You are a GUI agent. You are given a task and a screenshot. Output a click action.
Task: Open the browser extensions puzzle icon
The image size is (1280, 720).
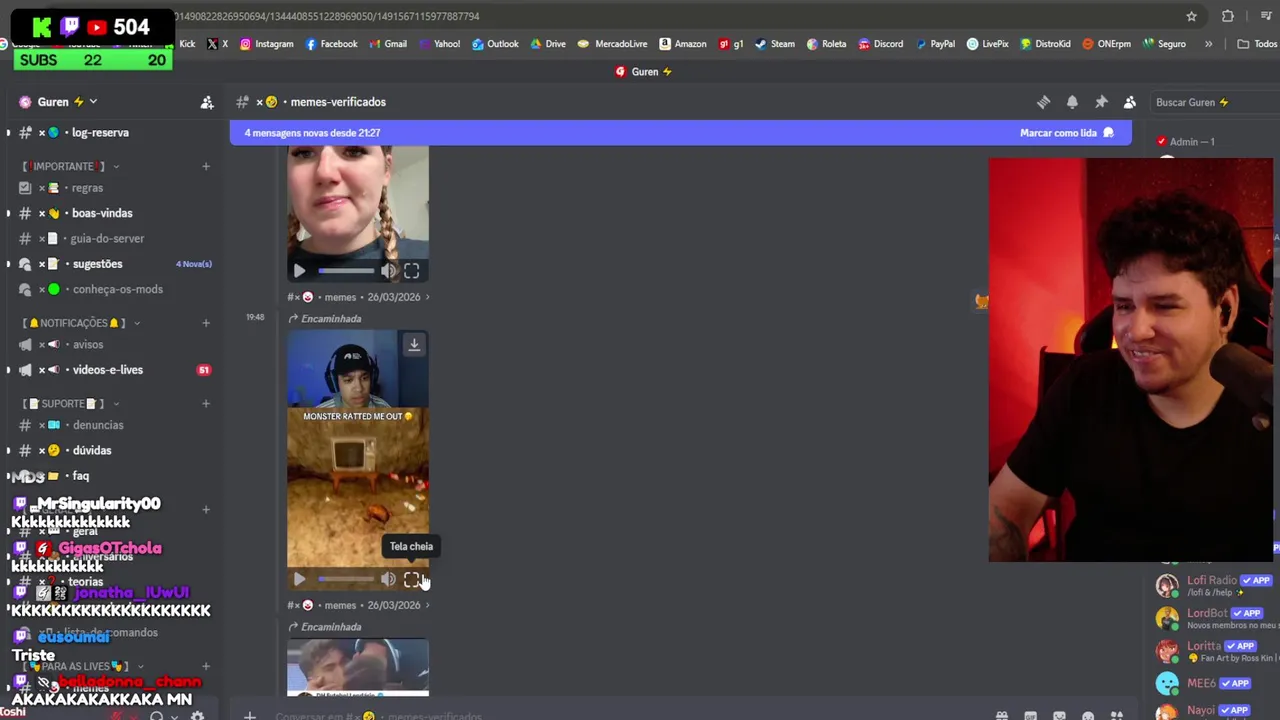(1228, 16)
